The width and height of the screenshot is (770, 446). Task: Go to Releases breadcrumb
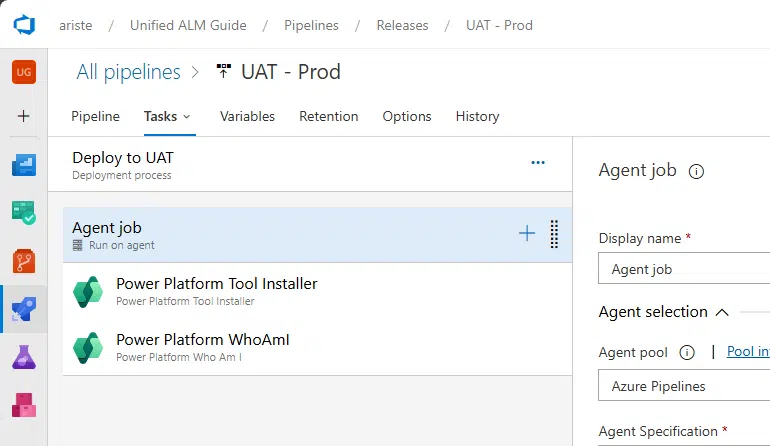click(x=402, y=25)
